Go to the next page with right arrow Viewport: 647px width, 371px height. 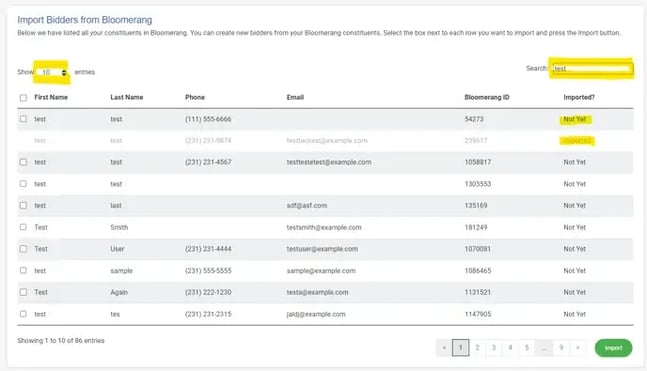pos(578,348)
